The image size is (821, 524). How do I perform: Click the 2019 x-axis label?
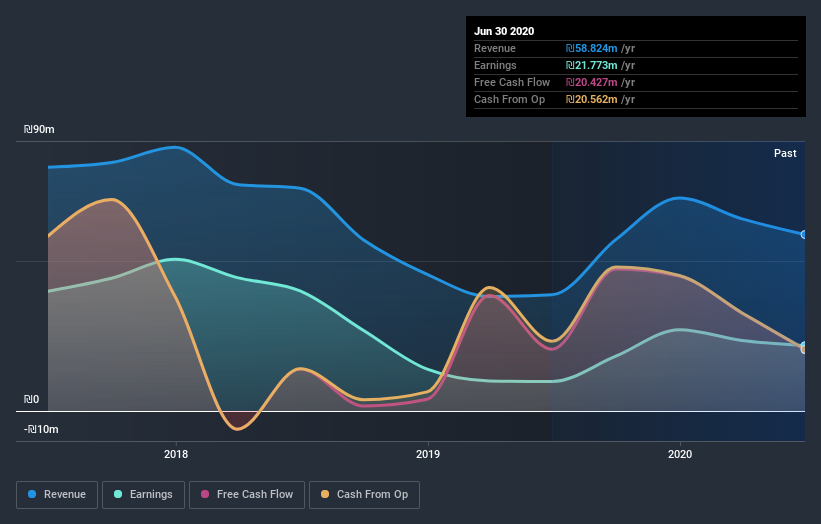click(428, 454)
